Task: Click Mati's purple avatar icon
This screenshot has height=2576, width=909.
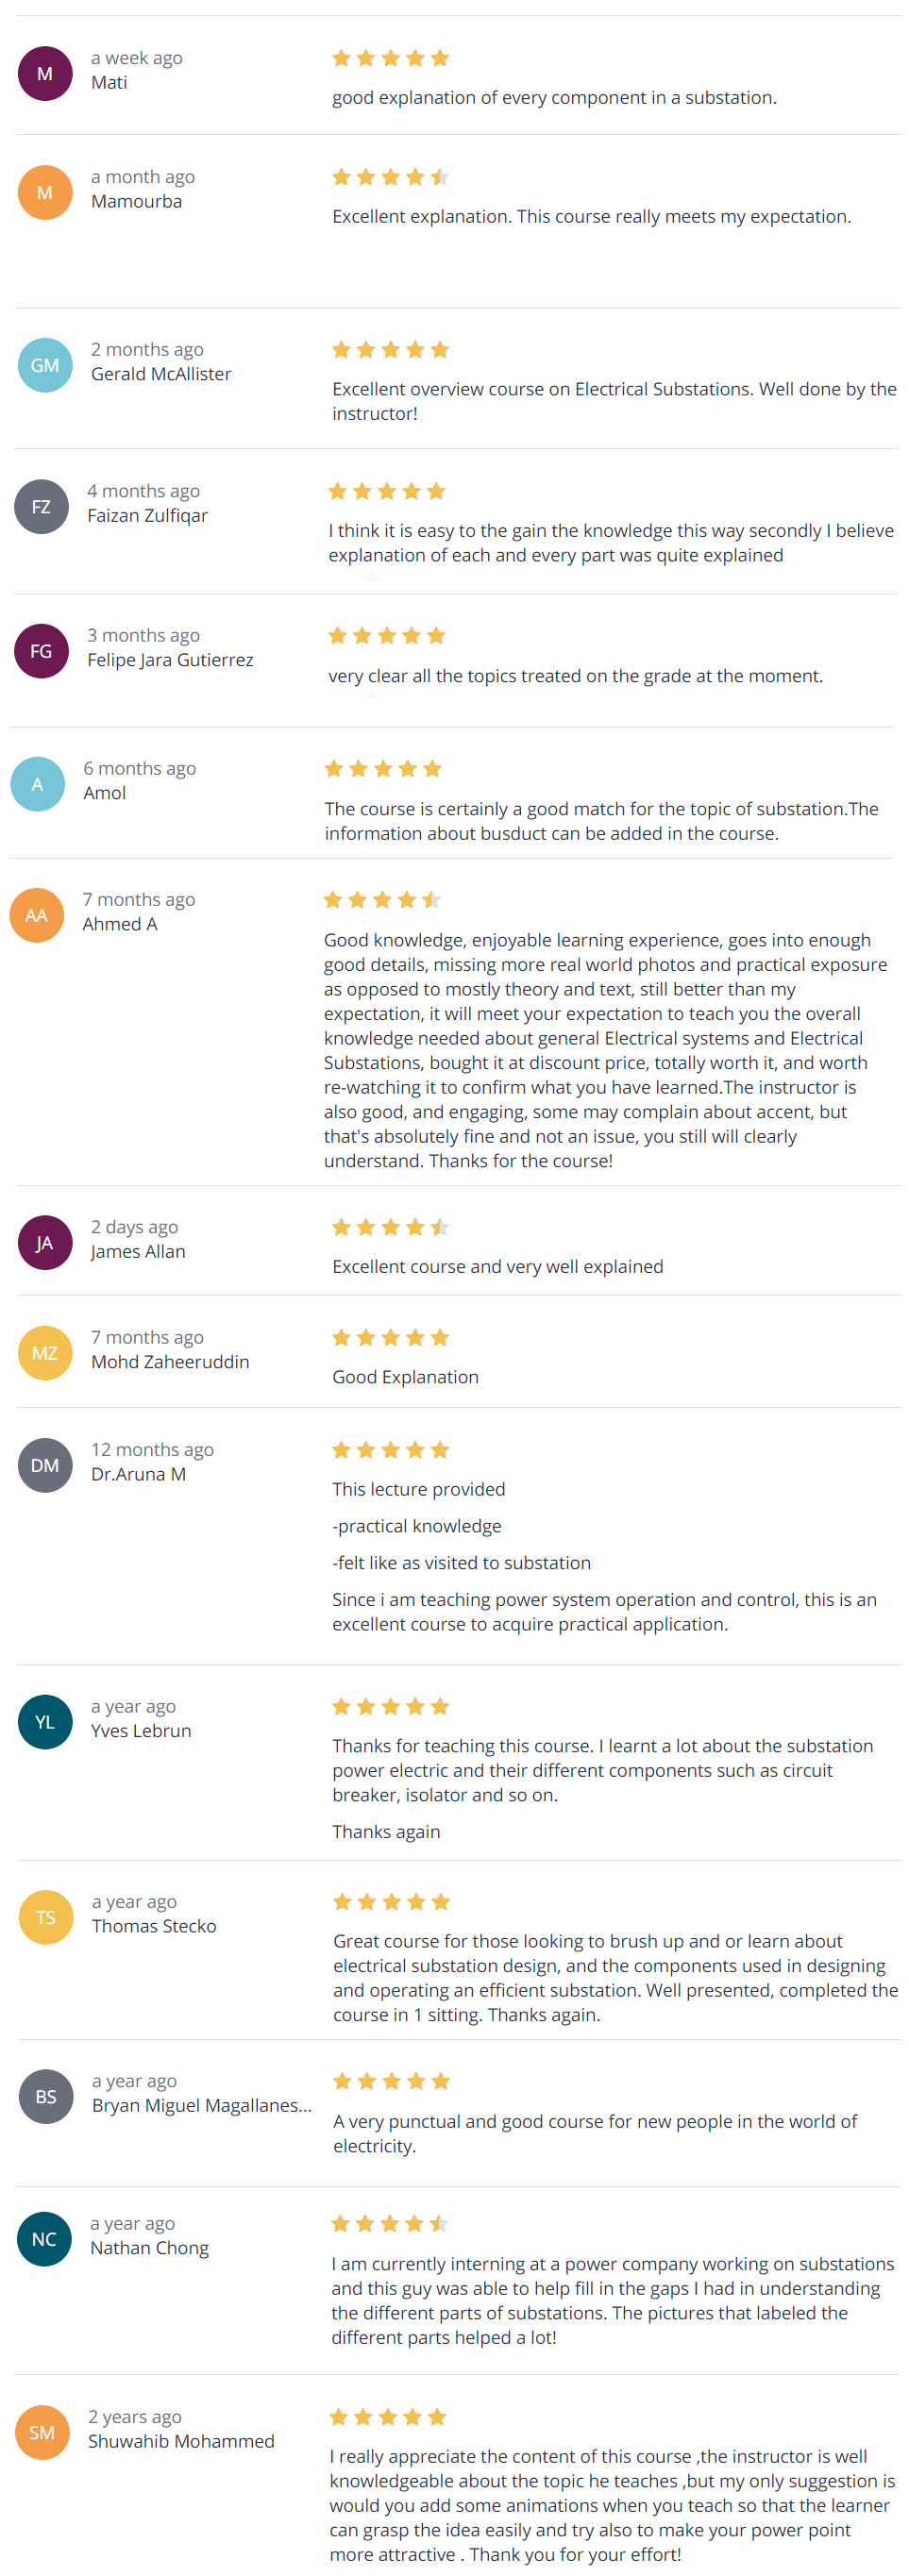Action: 45,73
